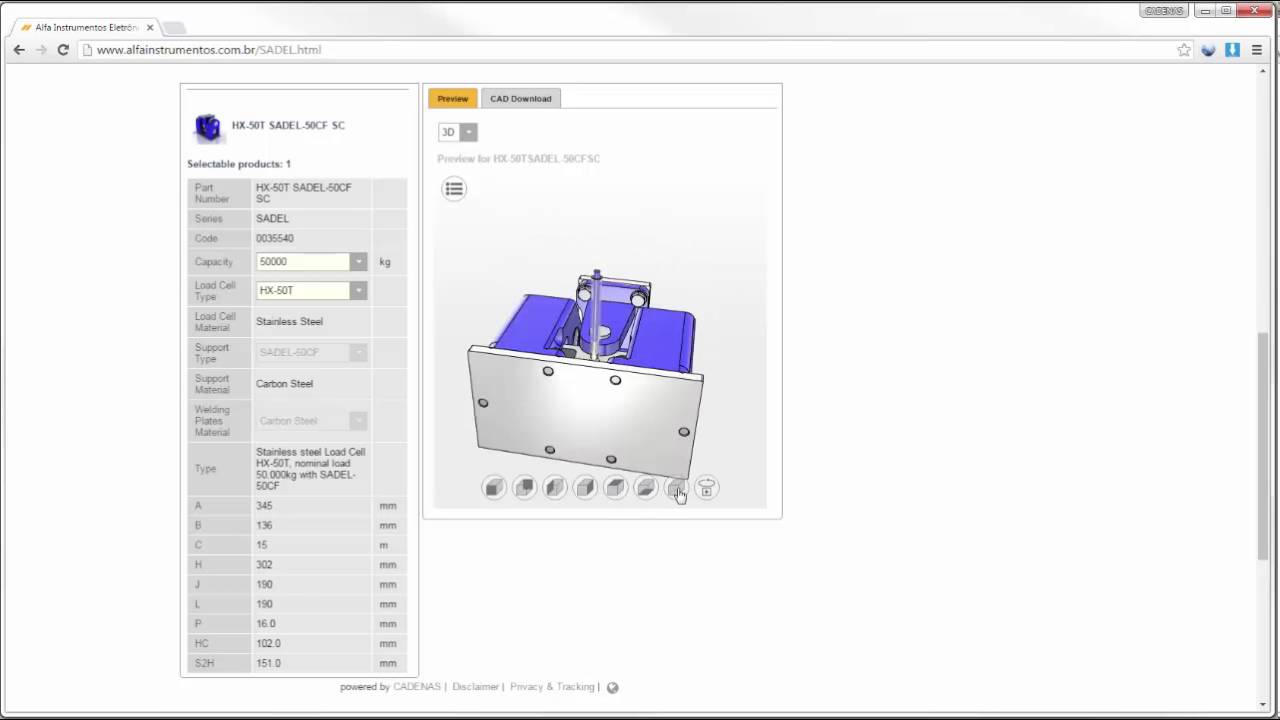1280x720 pixels.
Task: Click dimension HC value 102.0
Action: [268, 644]
